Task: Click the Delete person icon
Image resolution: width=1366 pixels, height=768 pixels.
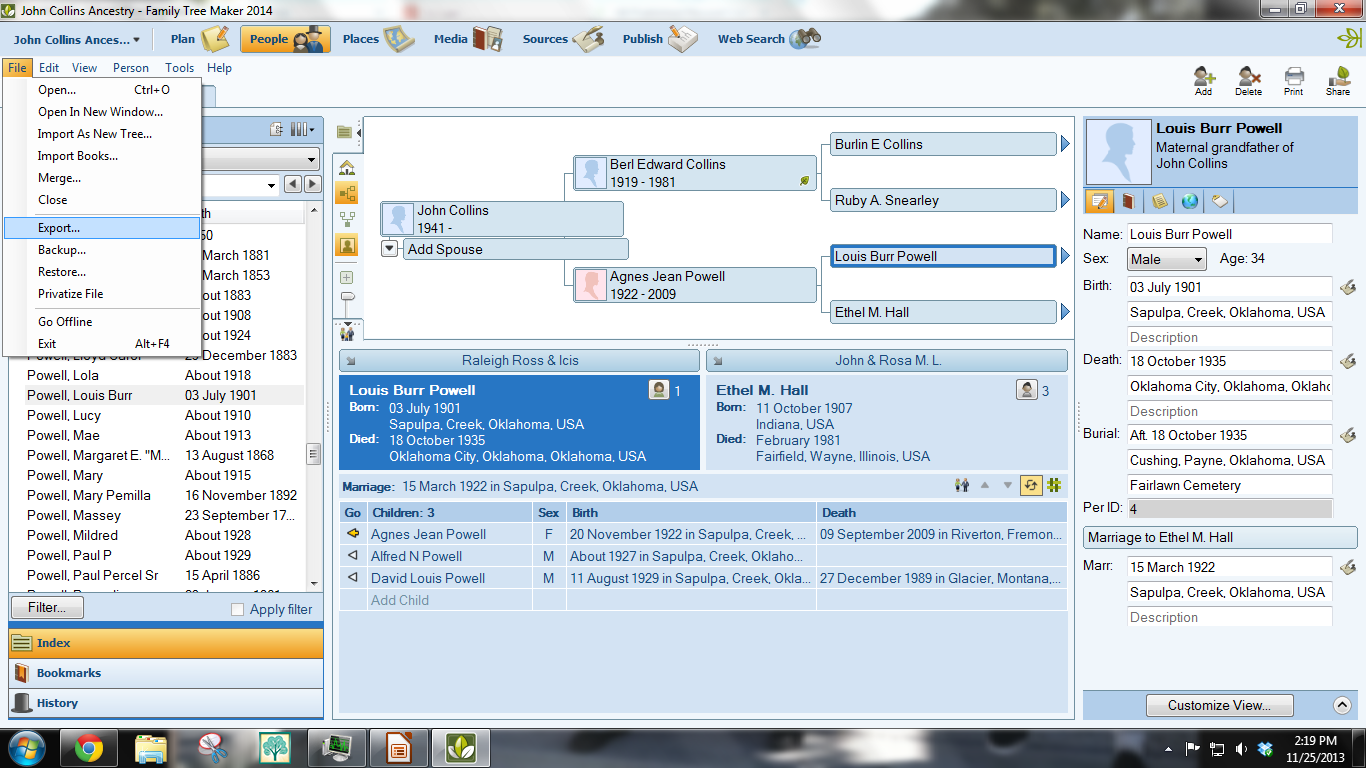Action: (x=1249, y=80)
